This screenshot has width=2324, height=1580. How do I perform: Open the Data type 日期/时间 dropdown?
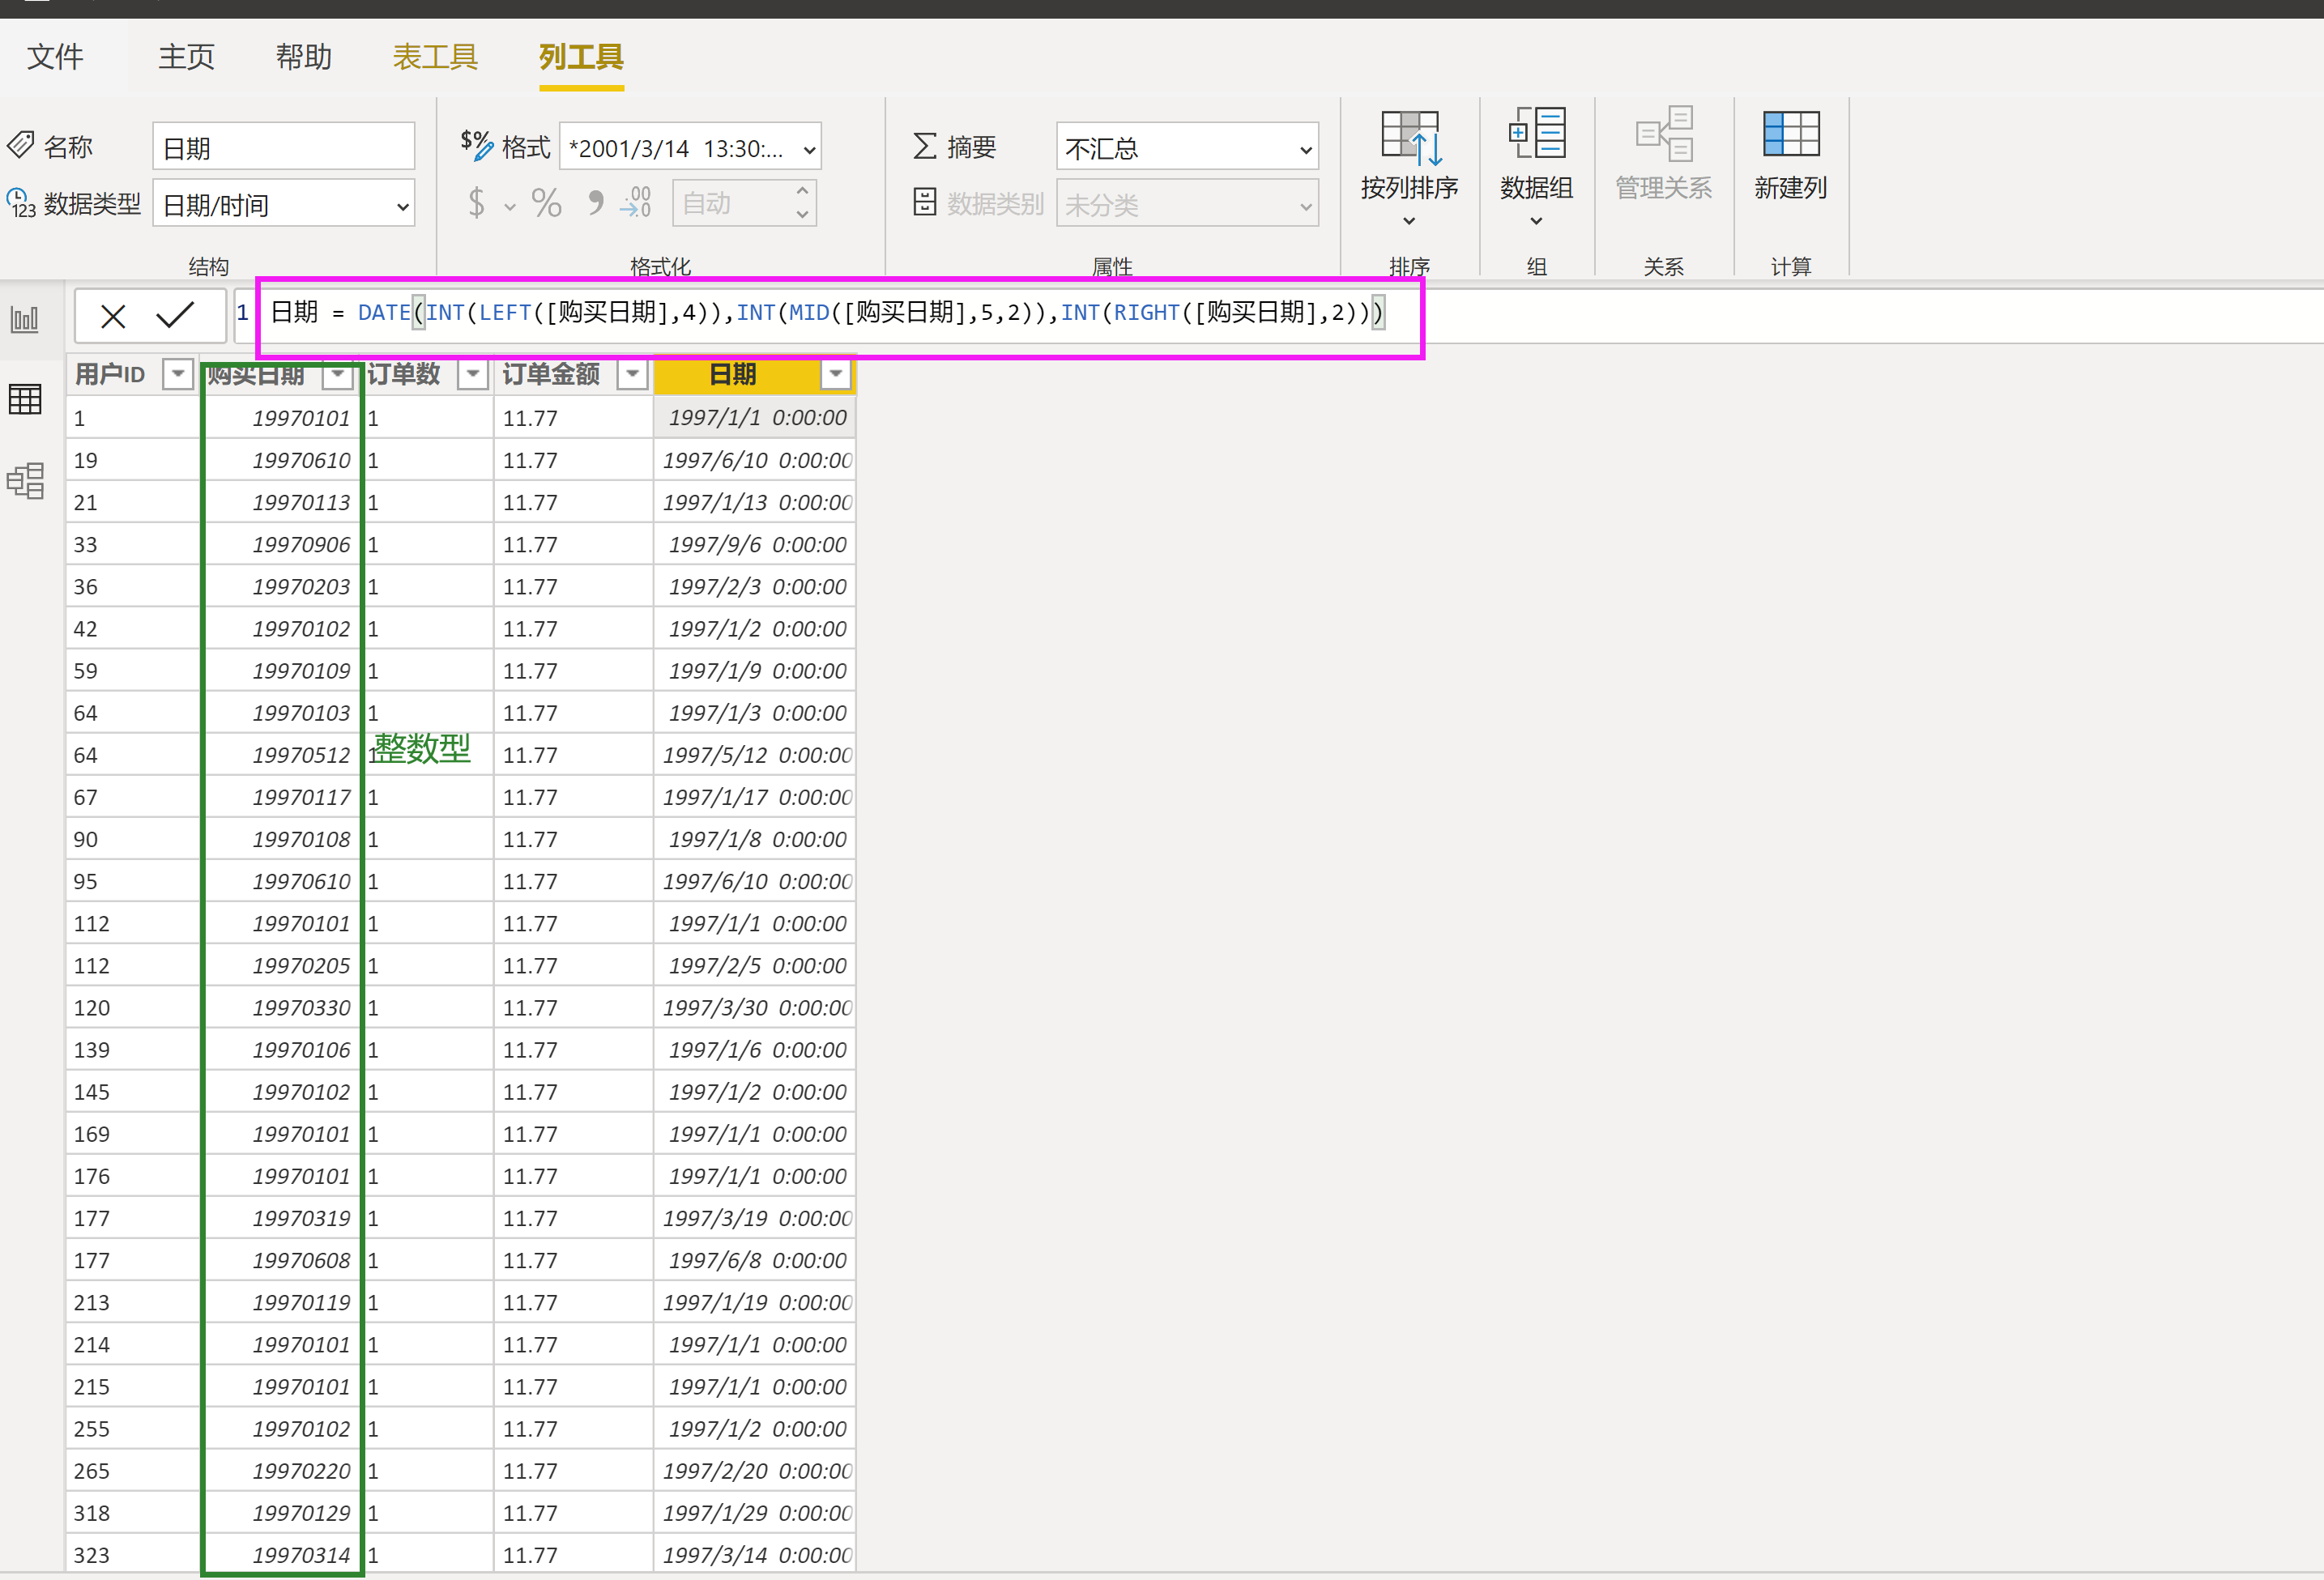[x=284, y=205]
